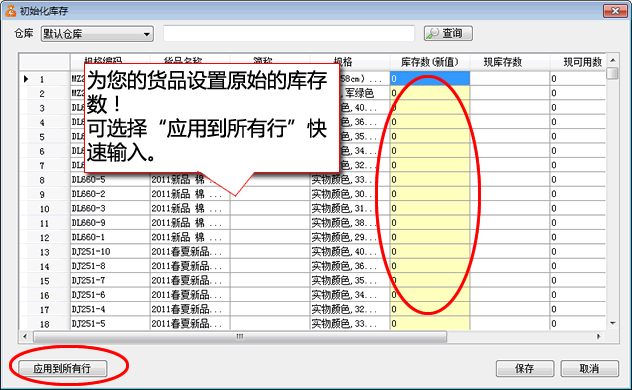Click the 库存数(新值) column header
This screenshot has height=390, width=632.
(x=430, y=62)
